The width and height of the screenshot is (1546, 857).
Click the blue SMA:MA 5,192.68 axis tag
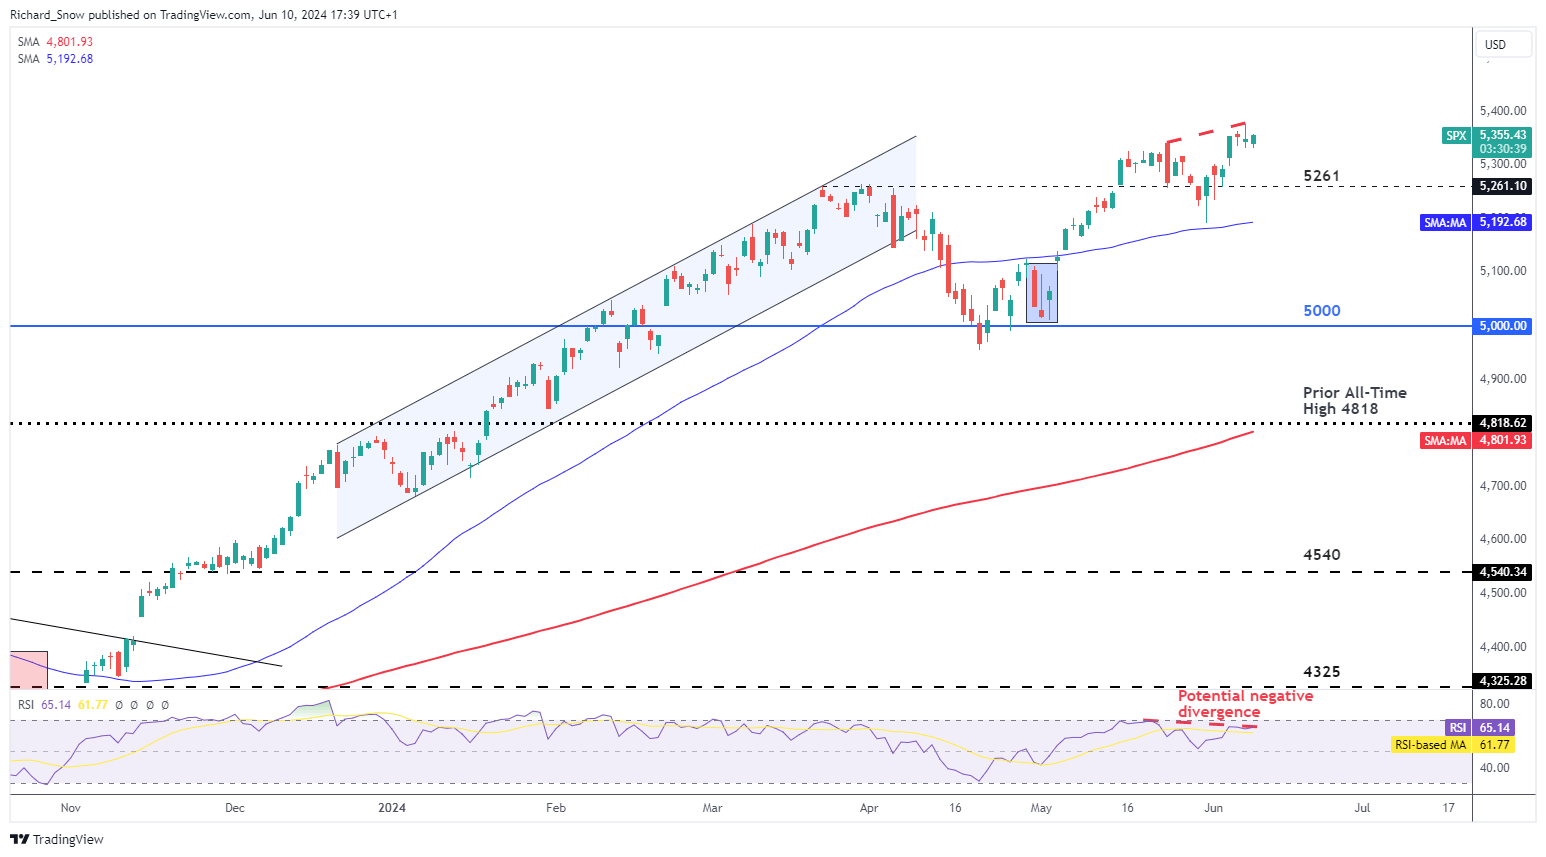click(1475, 222)
